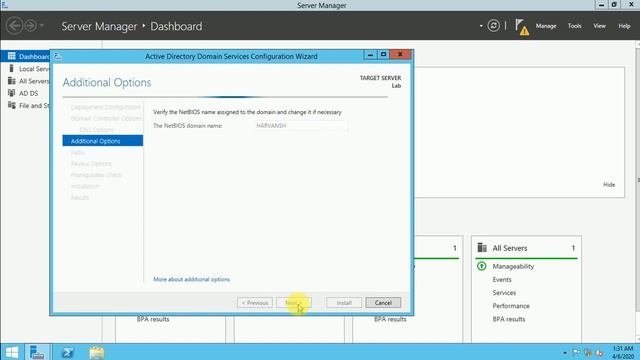Click the Local Server icon in sidebar
Screen dimensions: 640x360
(x=11, y=68)
